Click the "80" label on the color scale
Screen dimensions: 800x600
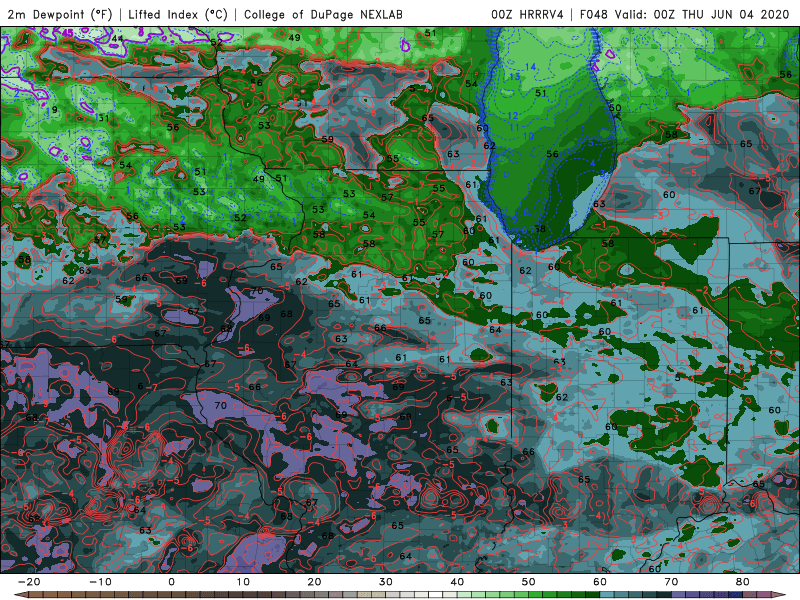coord(743,582)
